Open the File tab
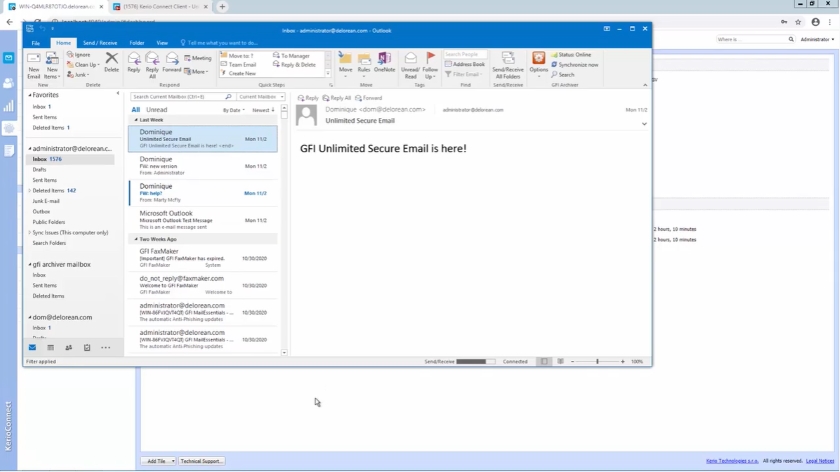This screenshot has height=472, width=840. pyautogui.click(x=35, y=43)
